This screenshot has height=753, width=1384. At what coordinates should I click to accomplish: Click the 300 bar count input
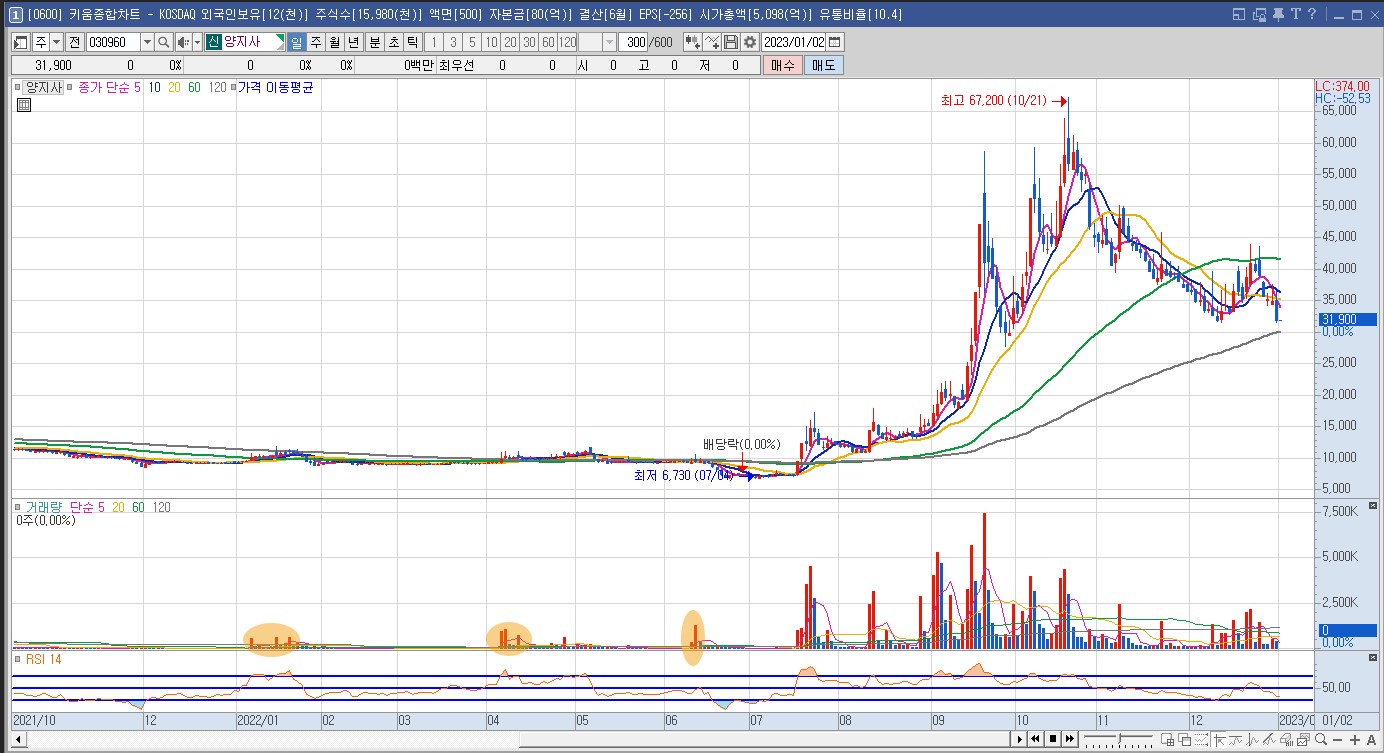point(633,42)
